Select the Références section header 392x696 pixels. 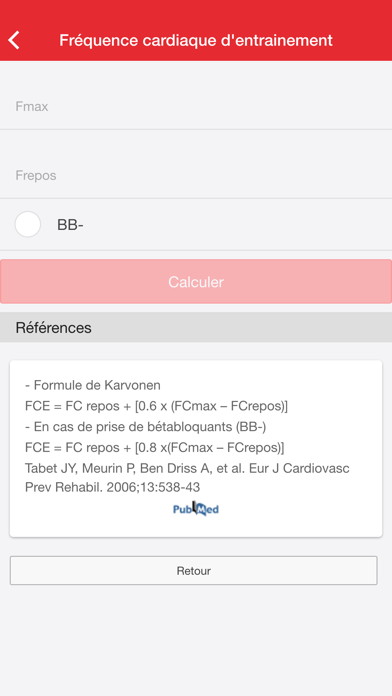pyautogui.click(x=196, y=328)
